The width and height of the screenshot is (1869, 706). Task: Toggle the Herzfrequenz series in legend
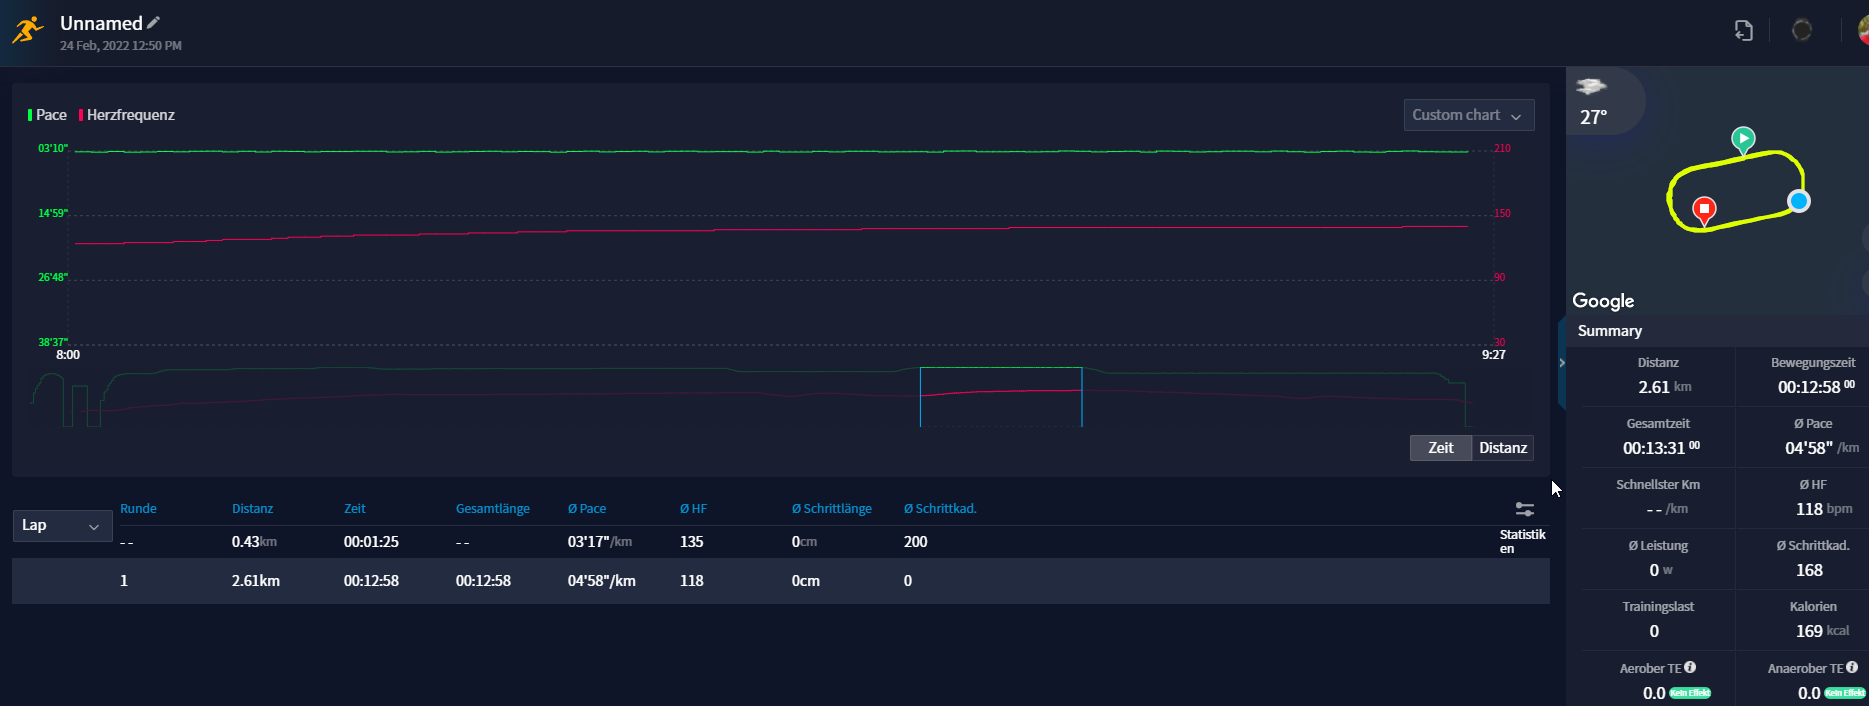(x=127, y=115)
